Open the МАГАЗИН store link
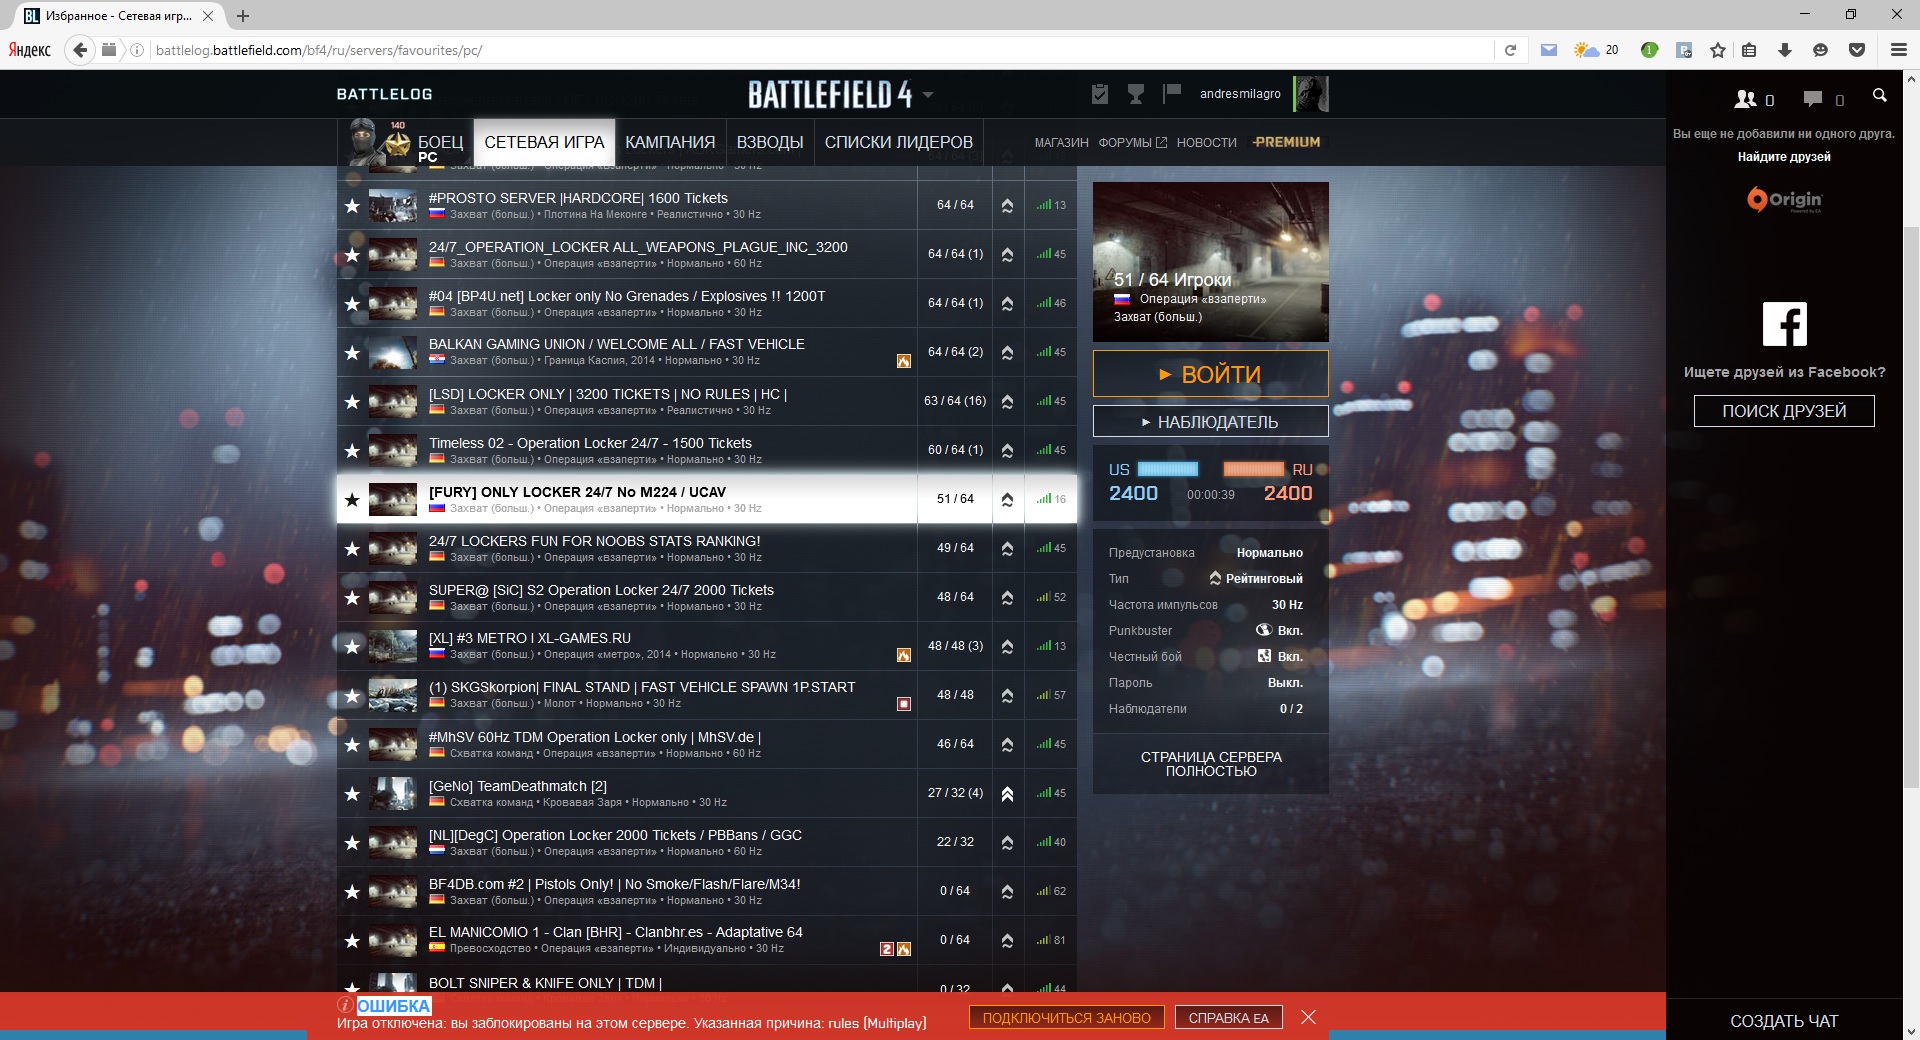This screenshot has height=1040, width=1920. (1061, 143)
